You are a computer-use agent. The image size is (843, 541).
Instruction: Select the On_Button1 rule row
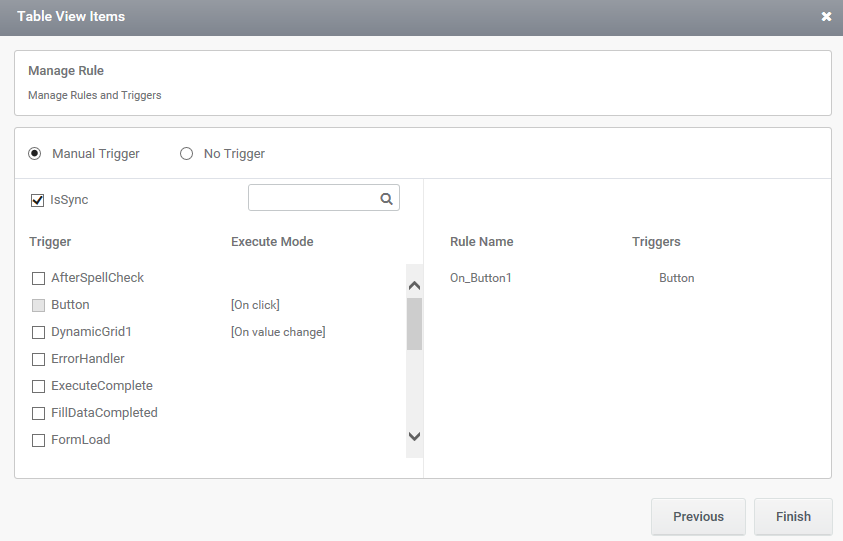(572, 278)
